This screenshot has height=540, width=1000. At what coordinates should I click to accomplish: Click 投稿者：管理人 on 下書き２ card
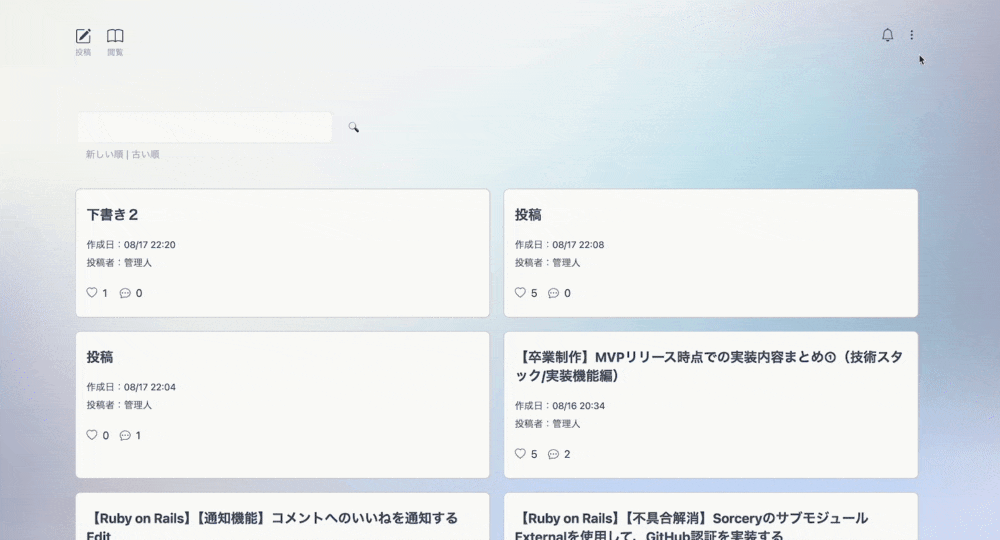pyautogui.click(x=119, y=263)
